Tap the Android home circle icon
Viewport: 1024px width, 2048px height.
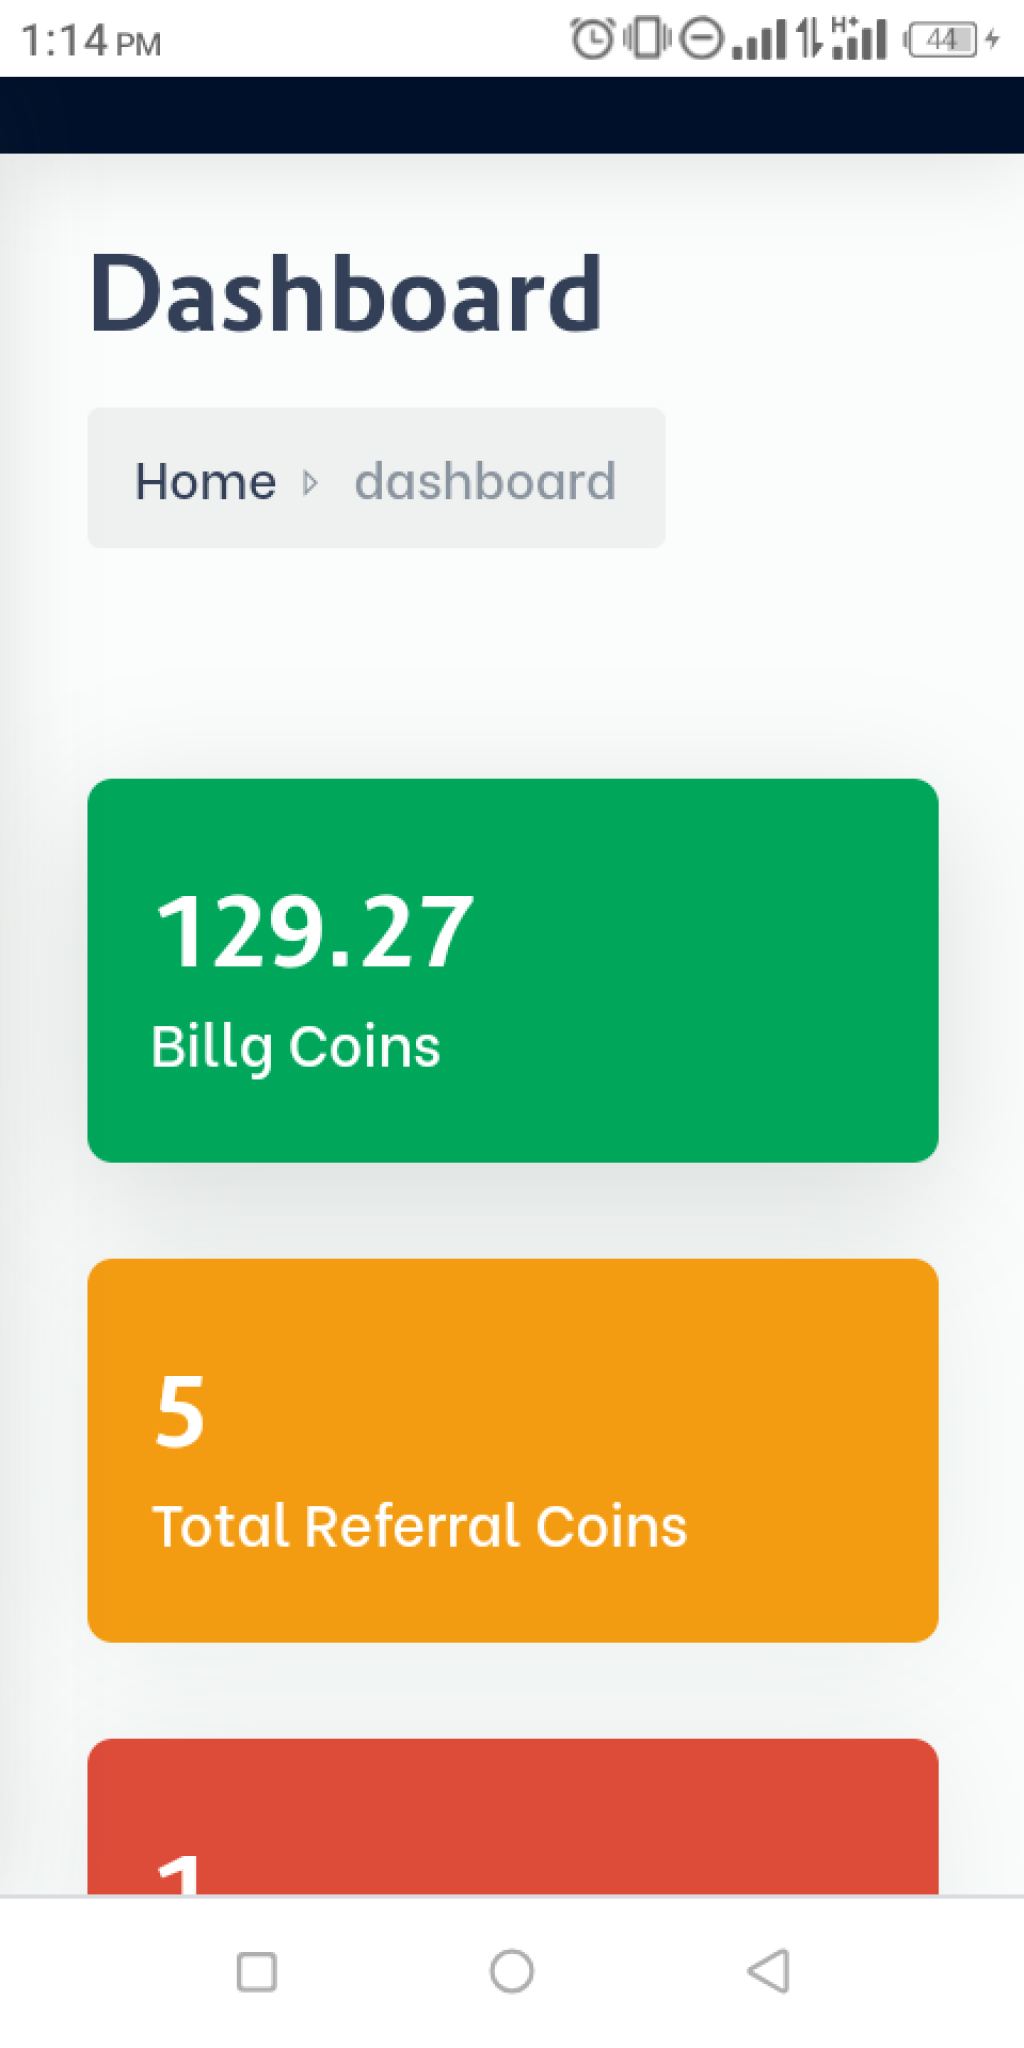coord(511,1971)
